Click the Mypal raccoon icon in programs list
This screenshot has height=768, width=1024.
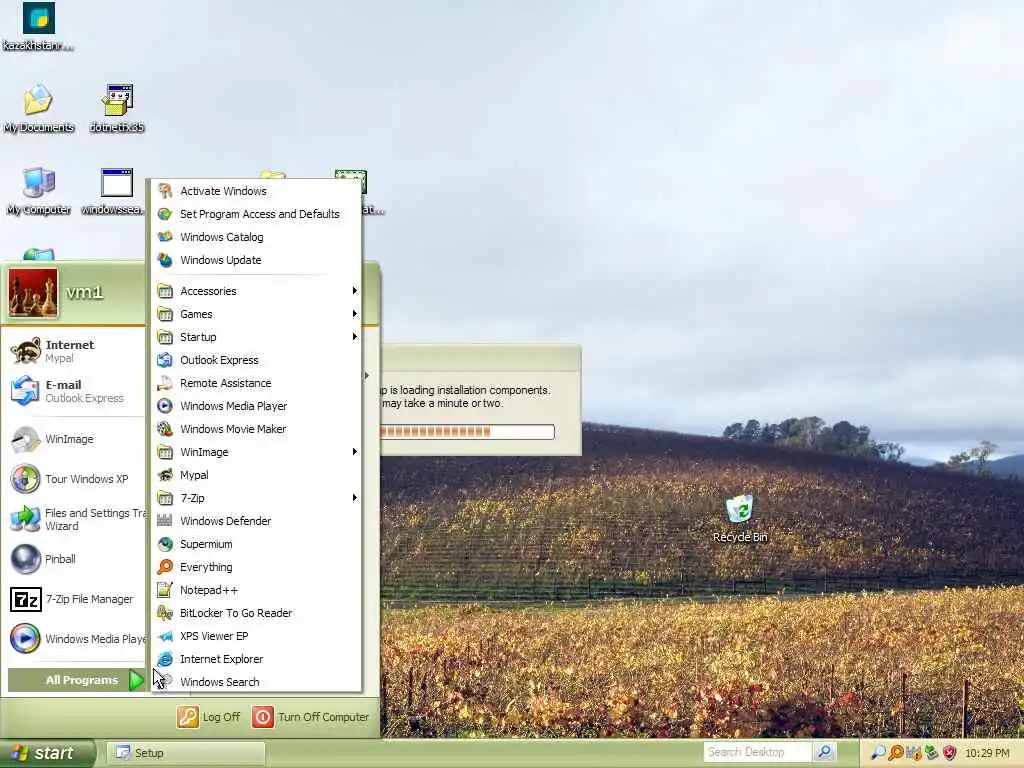click(x=165, y=475)
